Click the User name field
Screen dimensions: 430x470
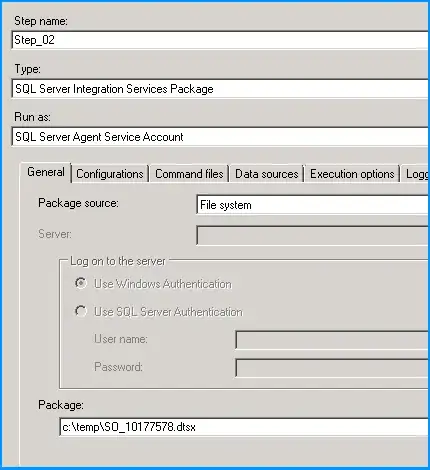332,340
